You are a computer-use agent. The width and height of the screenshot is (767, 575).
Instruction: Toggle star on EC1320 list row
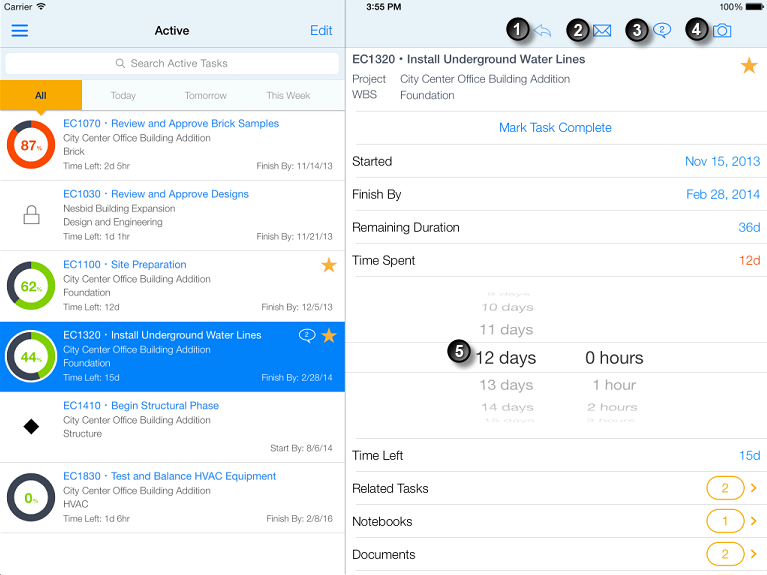(329, 335)
